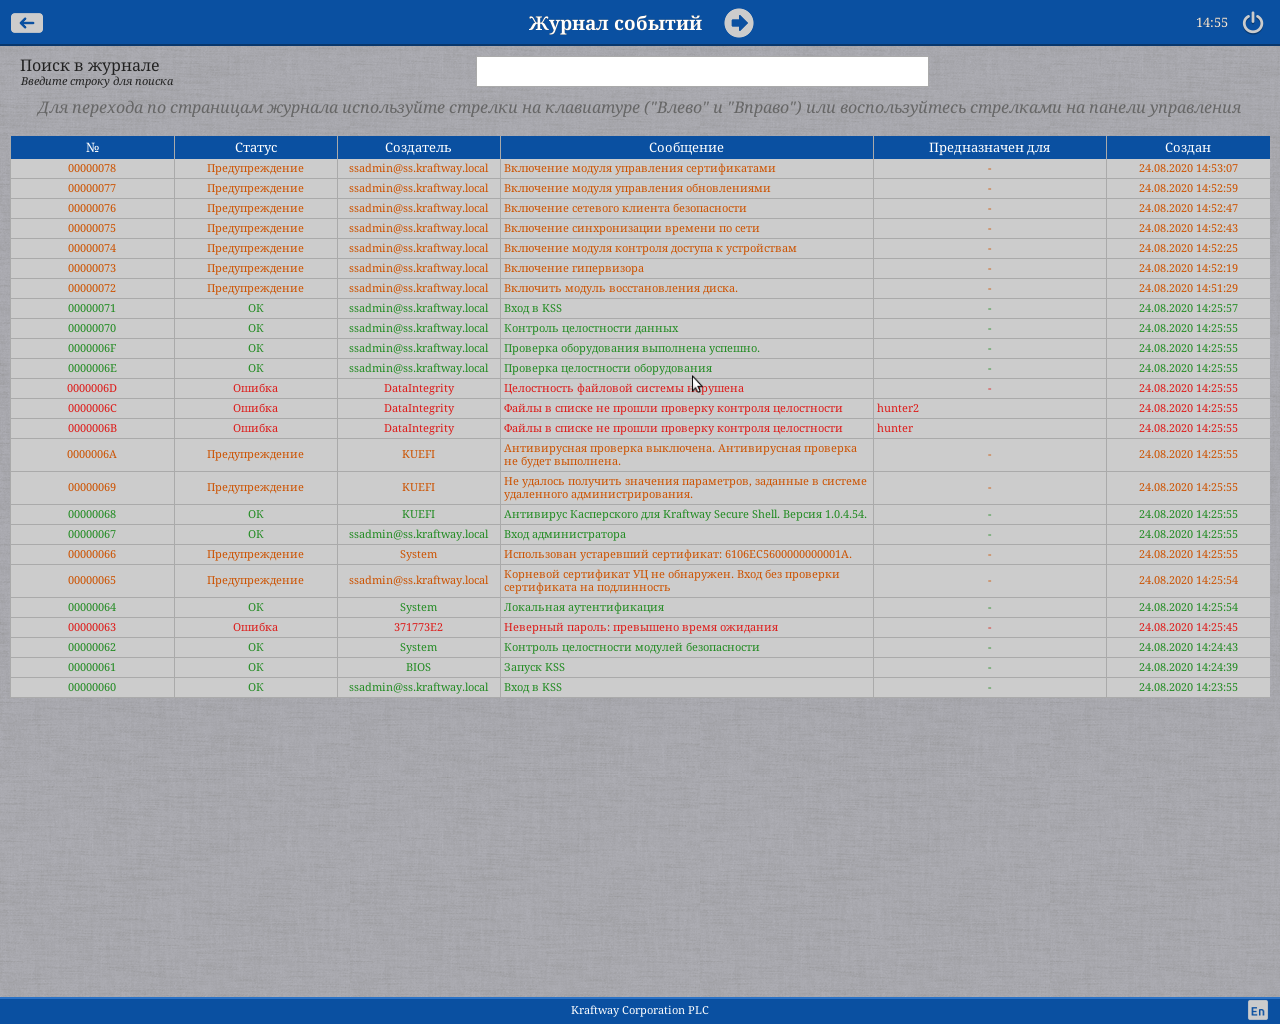Viewport: 1280px width, 1024px height.
Task: Click the Создатель column header
Action: (x=418, y=147)
